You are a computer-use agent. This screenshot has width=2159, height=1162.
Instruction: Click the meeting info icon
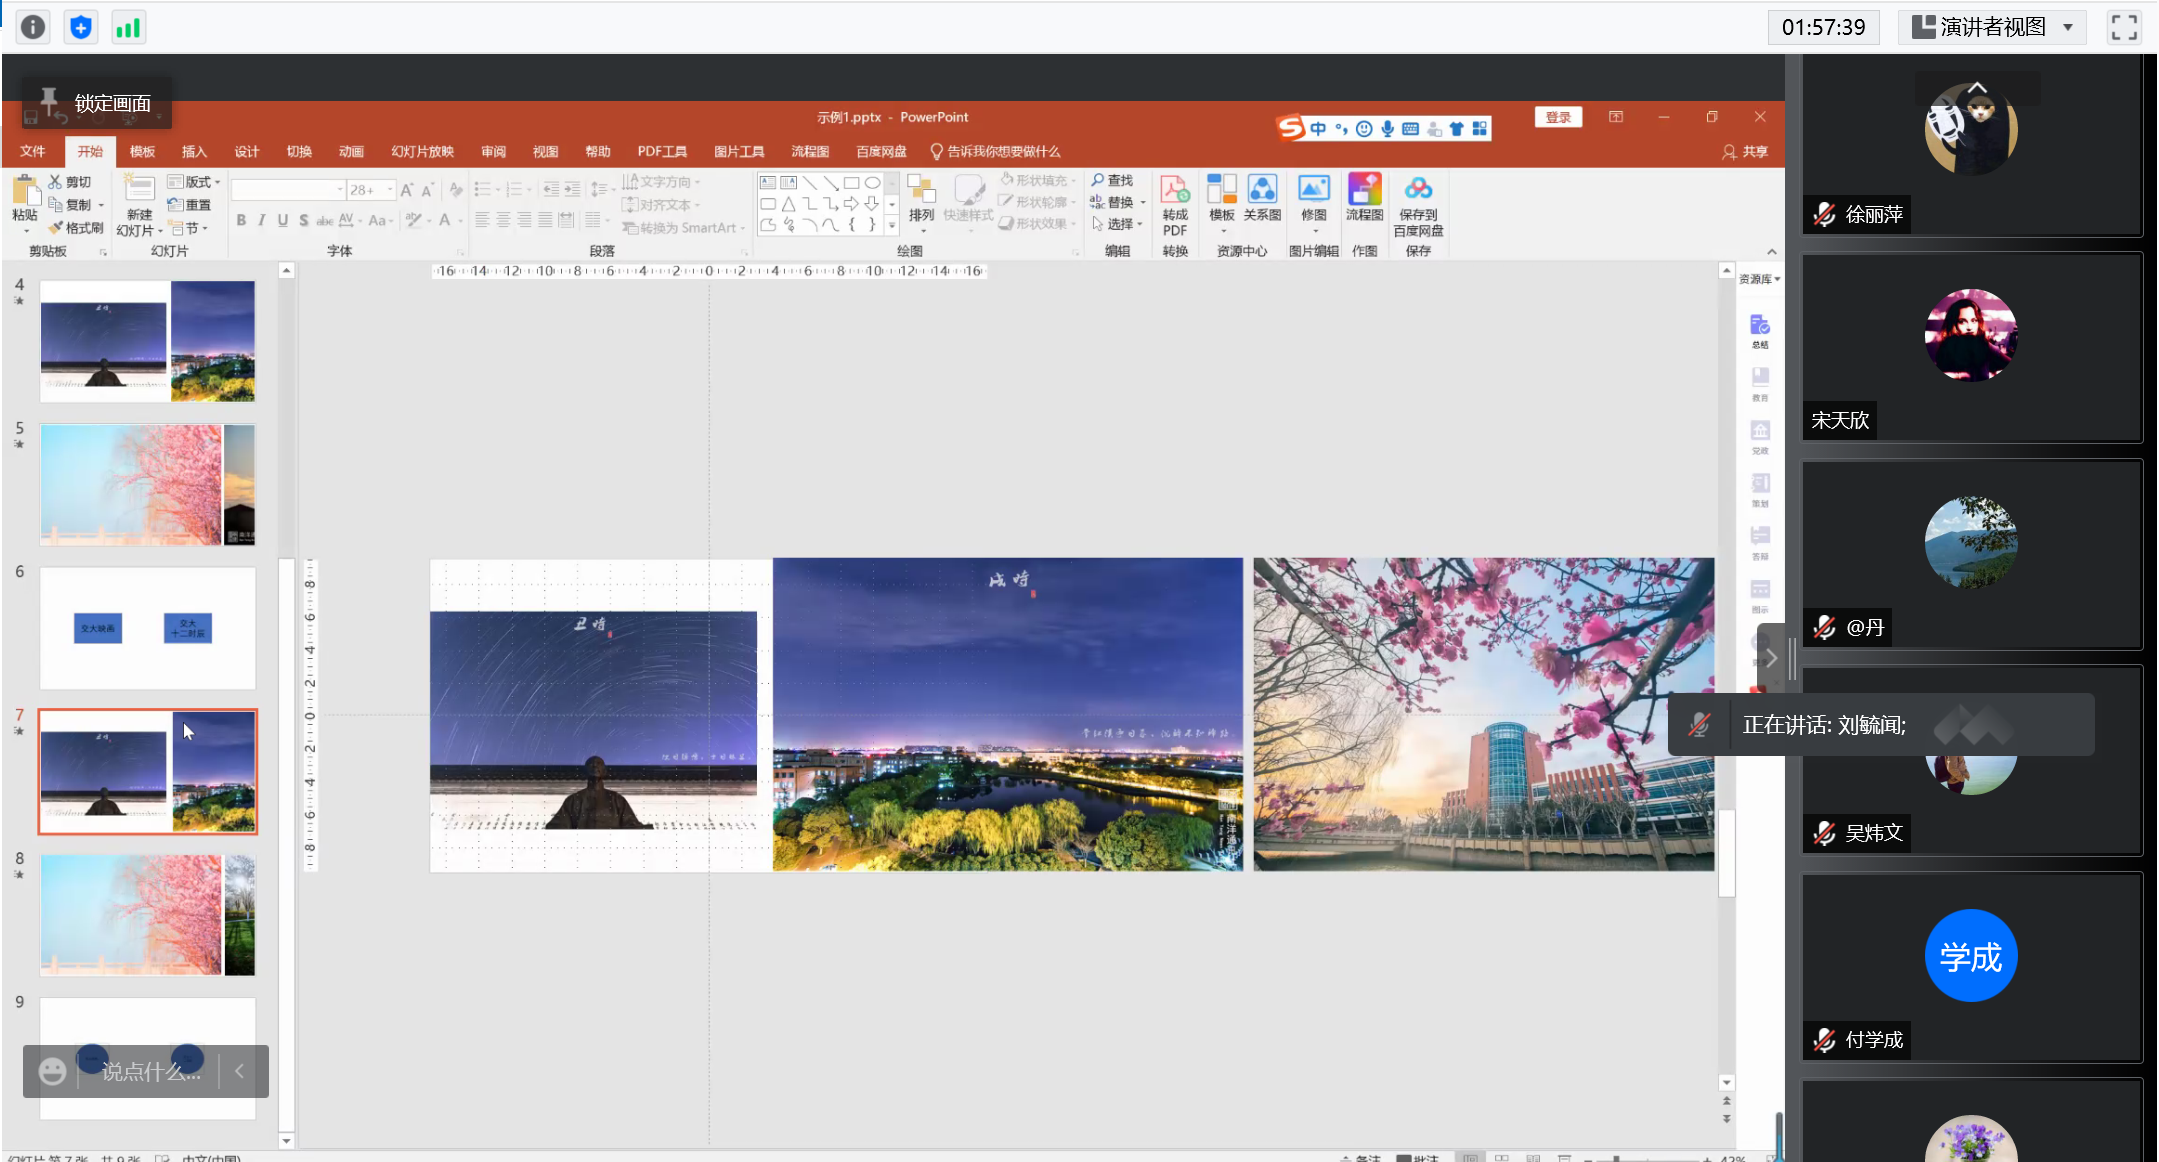tap(33, 27)
